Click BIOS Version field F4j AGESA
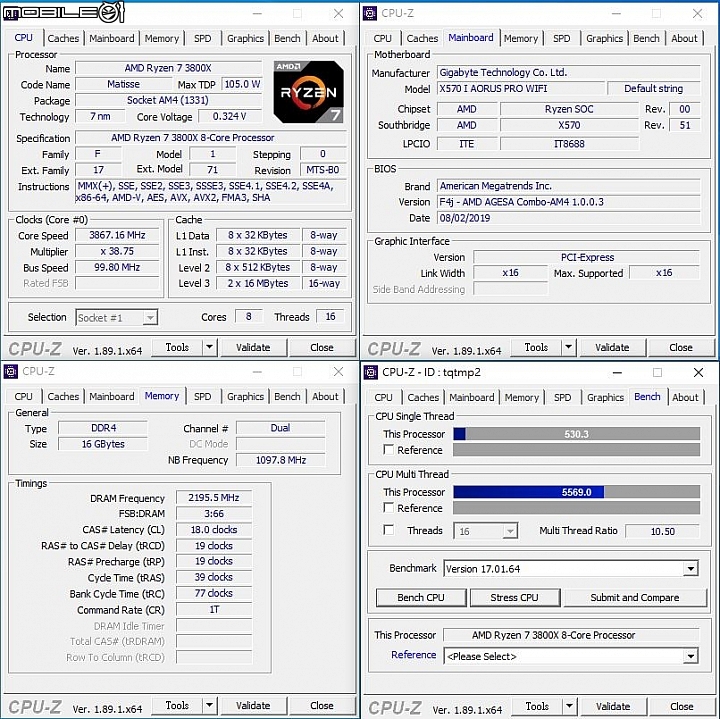This screenshot has height=719, width=720. (568, 202)
